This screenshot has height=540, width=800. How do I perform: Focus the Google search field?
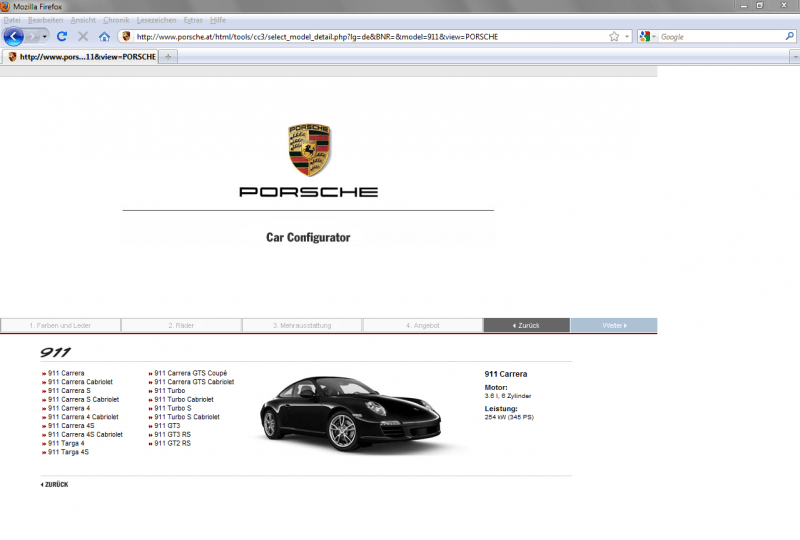(721, 37)
